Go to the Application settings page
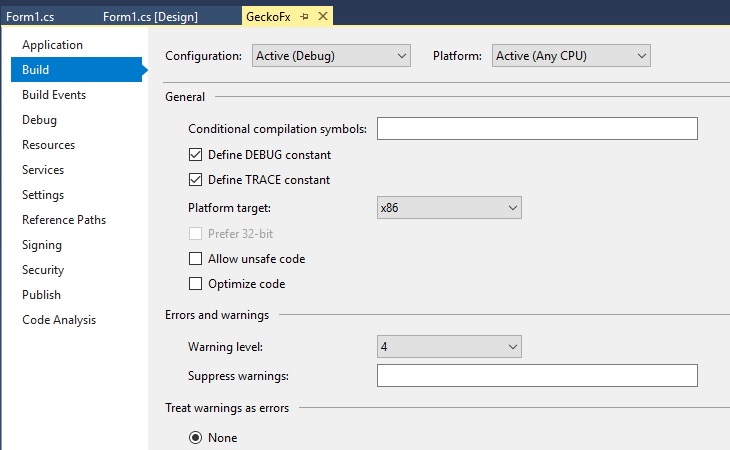 52,45
